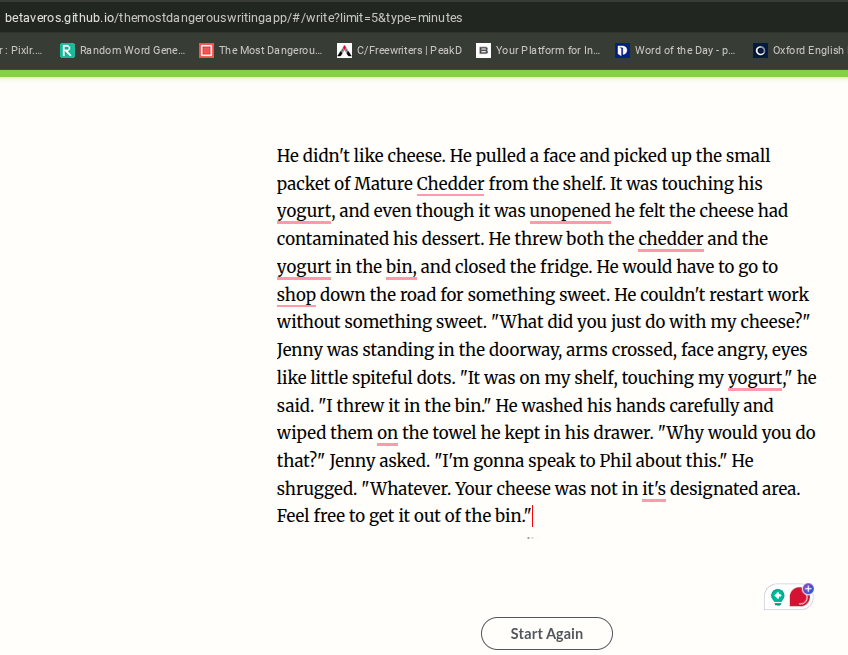The width and height of the screenshot is (848, 655).
Task: Click the green writing progress bar
Action: (x=424, y=74)
